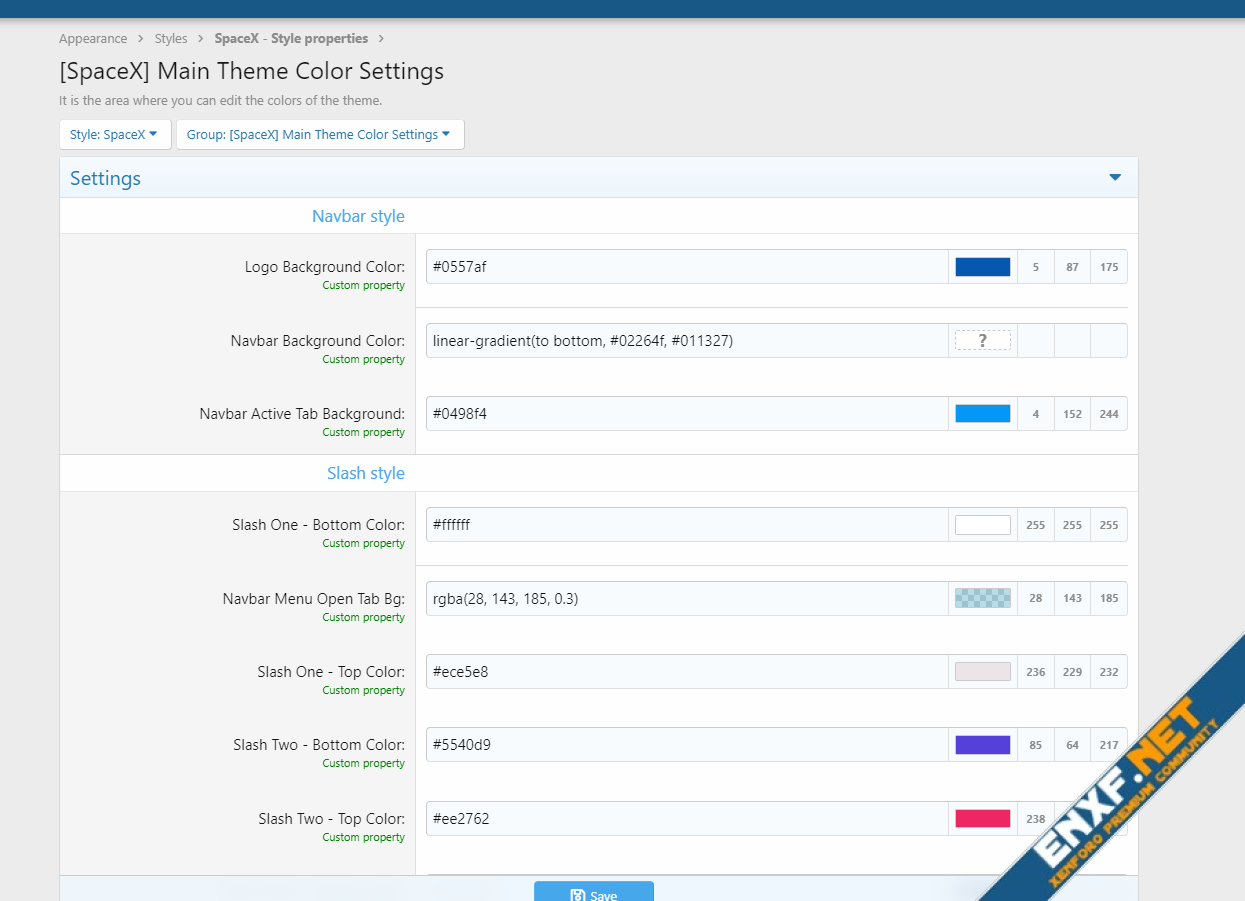Click the Navbar Menu Open Tab Bg rgba field

click(686, 598)
